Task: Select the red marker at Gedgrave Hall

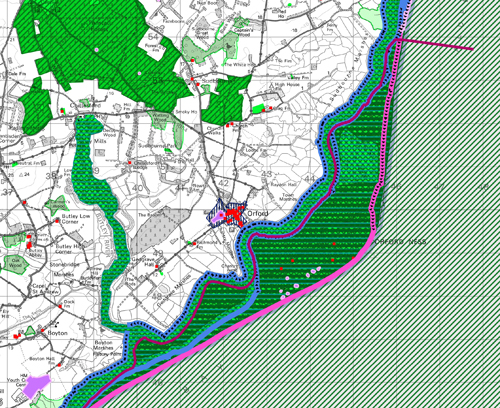Action: pos(156,267)
